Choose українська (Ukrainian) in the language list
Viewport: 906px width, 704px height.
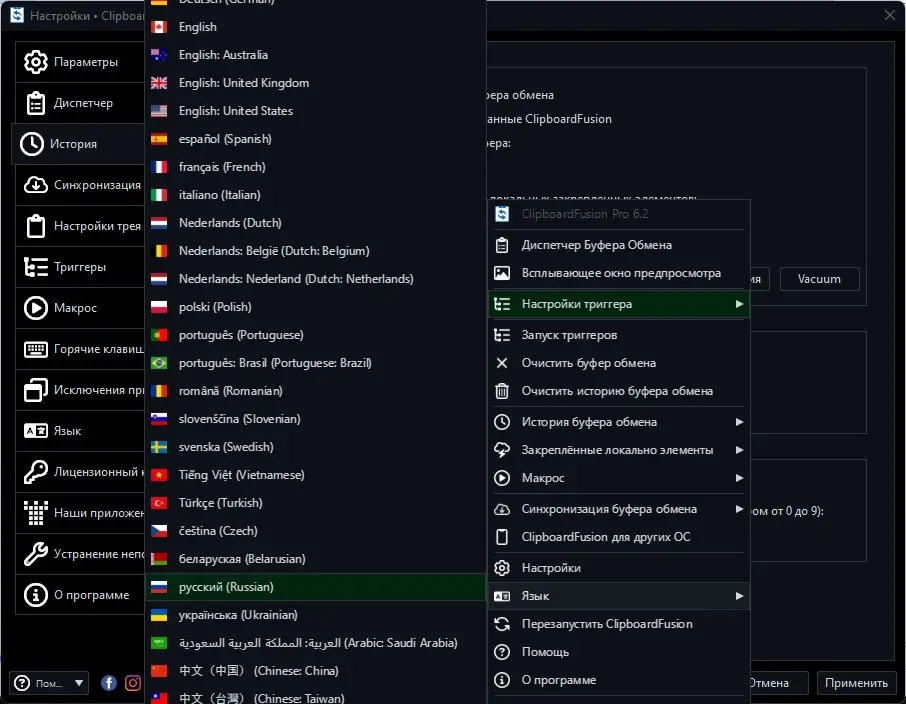(x=238, y=615)
